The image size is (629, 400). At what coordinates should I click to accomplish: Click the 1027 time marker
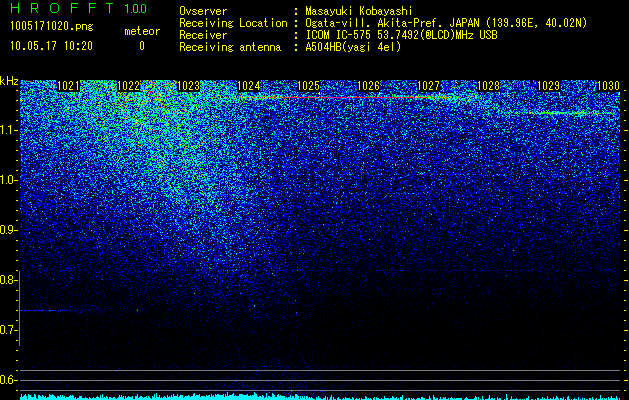pyautogui.click(x=428, y=86)
